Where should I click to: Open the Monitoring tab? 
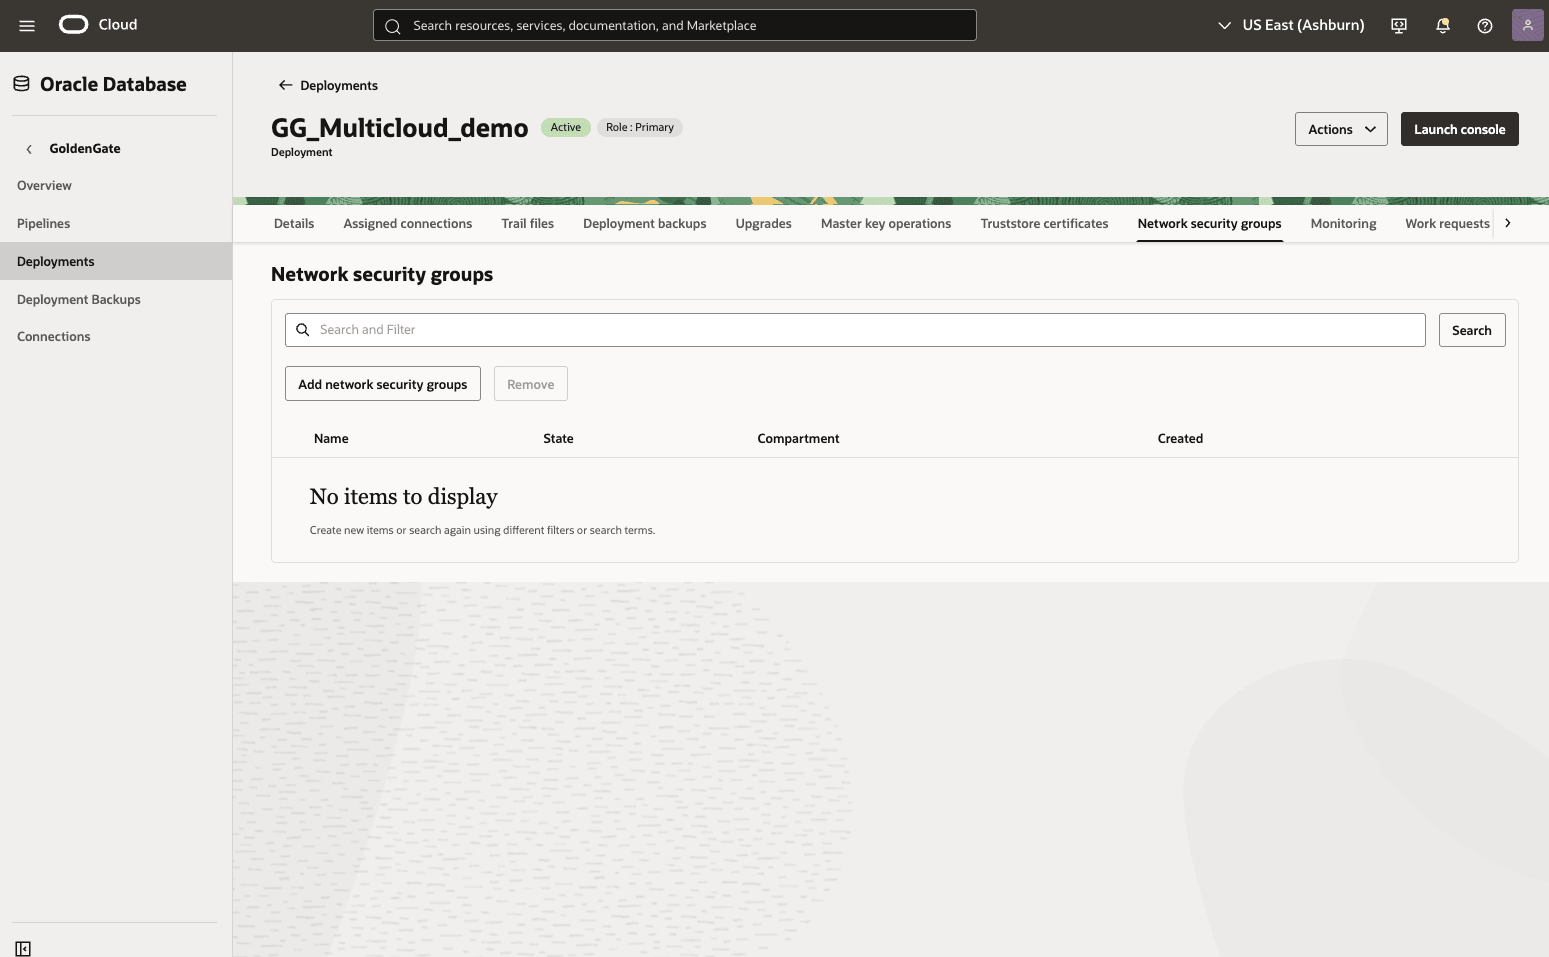1343,223
